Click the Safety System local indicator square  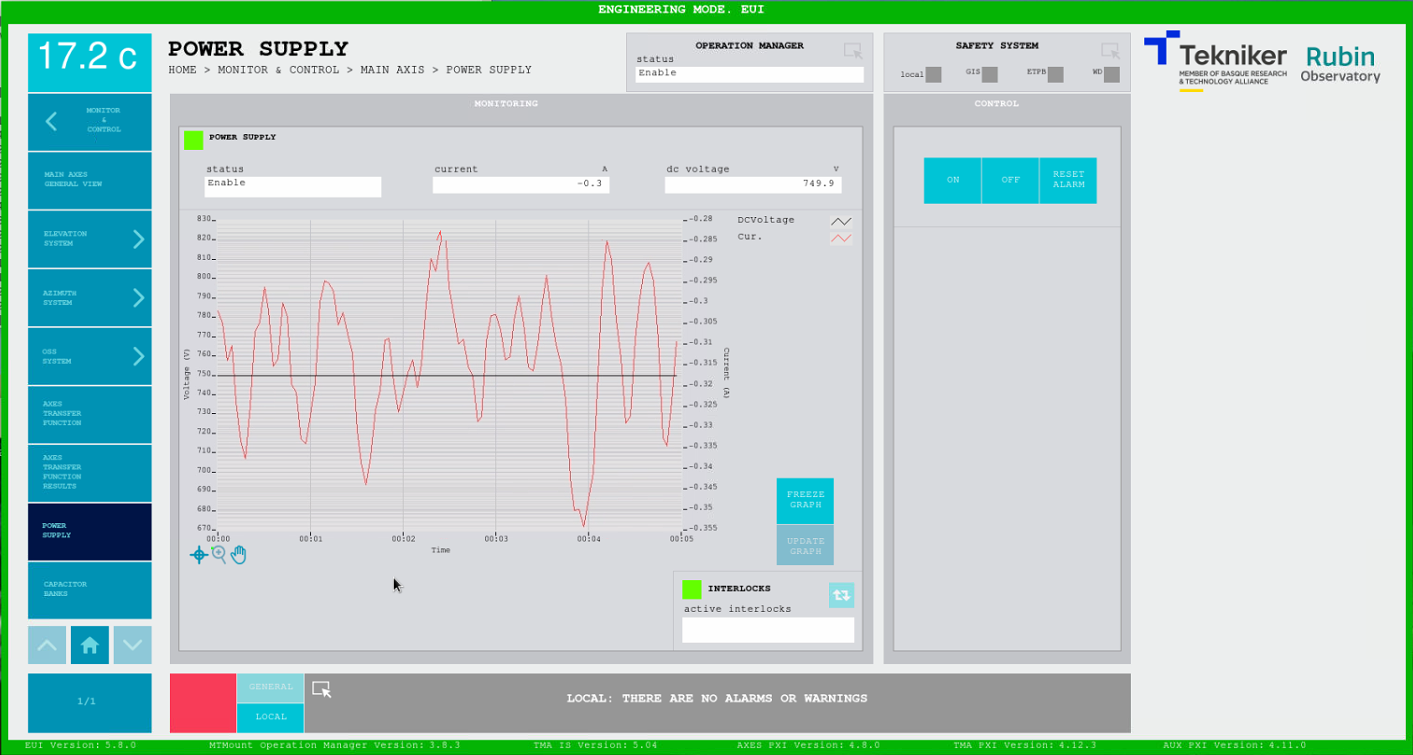pos(933,74)
